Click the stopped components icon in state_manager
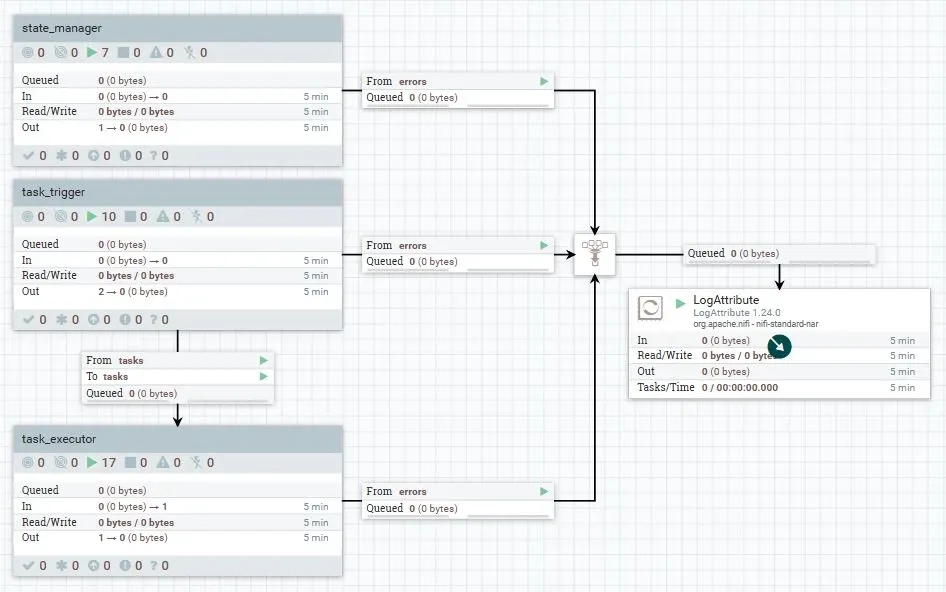Viewport: 946px width, 592px height. (x=123, y=53)
